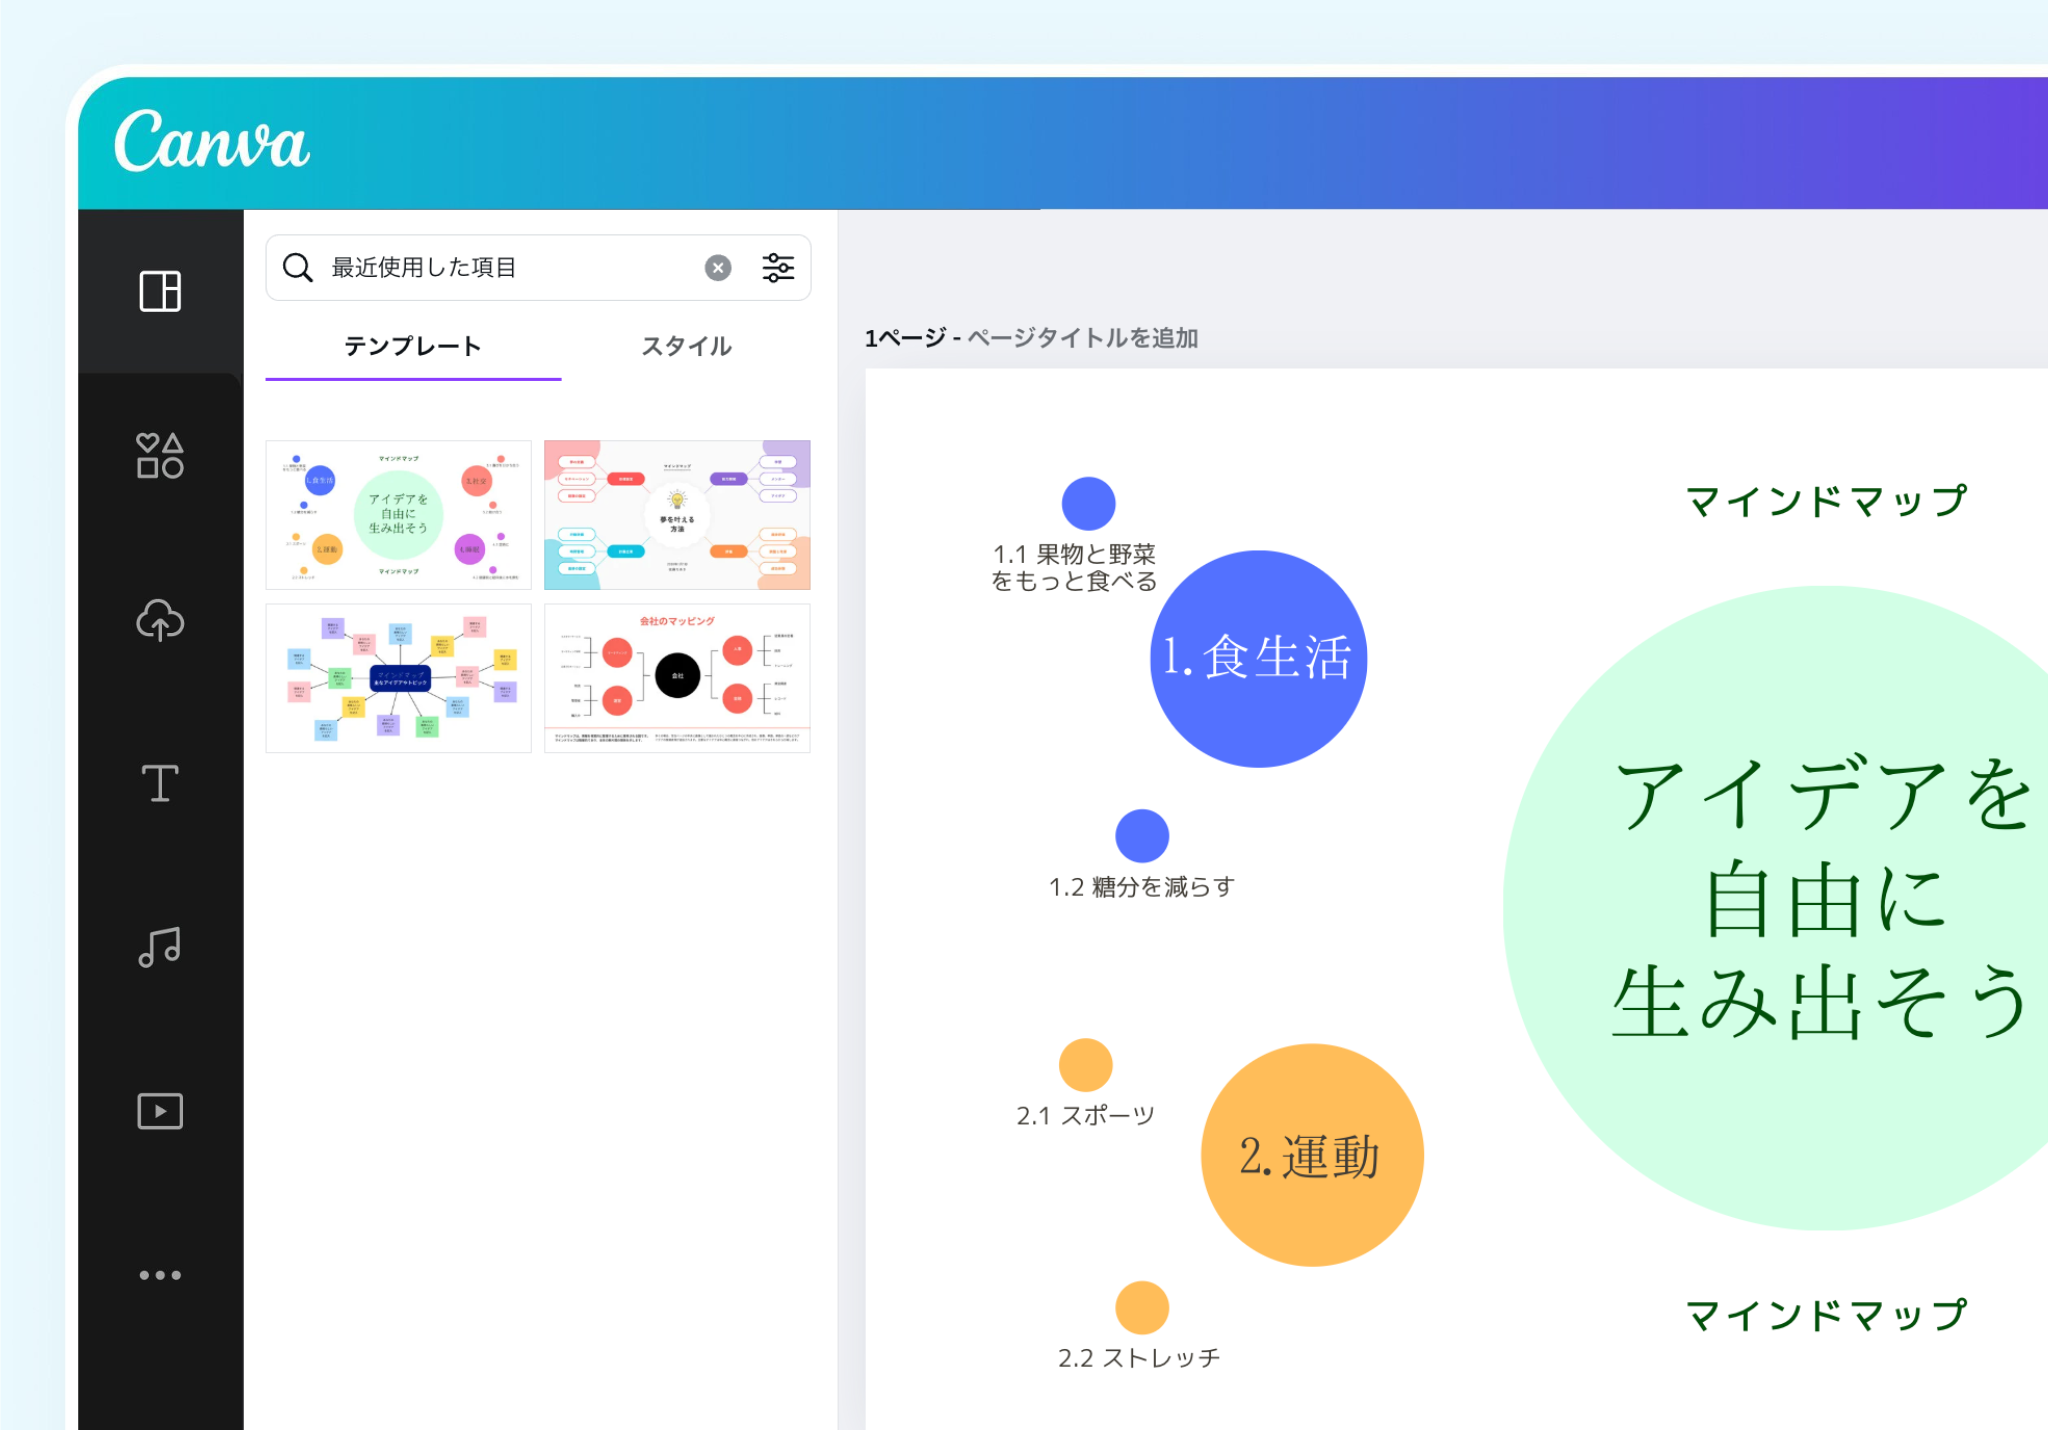Select the small orange dot above 2.2 ストレッチ
Image resolution: width=2048 pixels, height=1430 pixels.
1142,1307
